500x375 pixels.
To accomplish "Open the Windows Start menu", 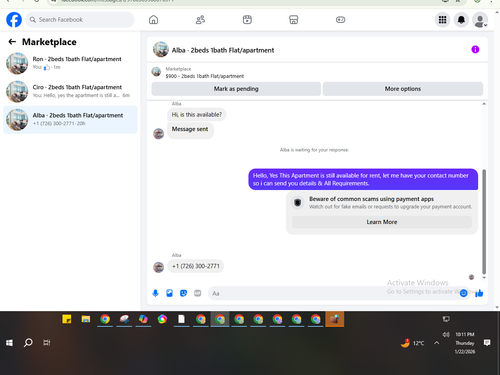I will [x=9, y=343].
